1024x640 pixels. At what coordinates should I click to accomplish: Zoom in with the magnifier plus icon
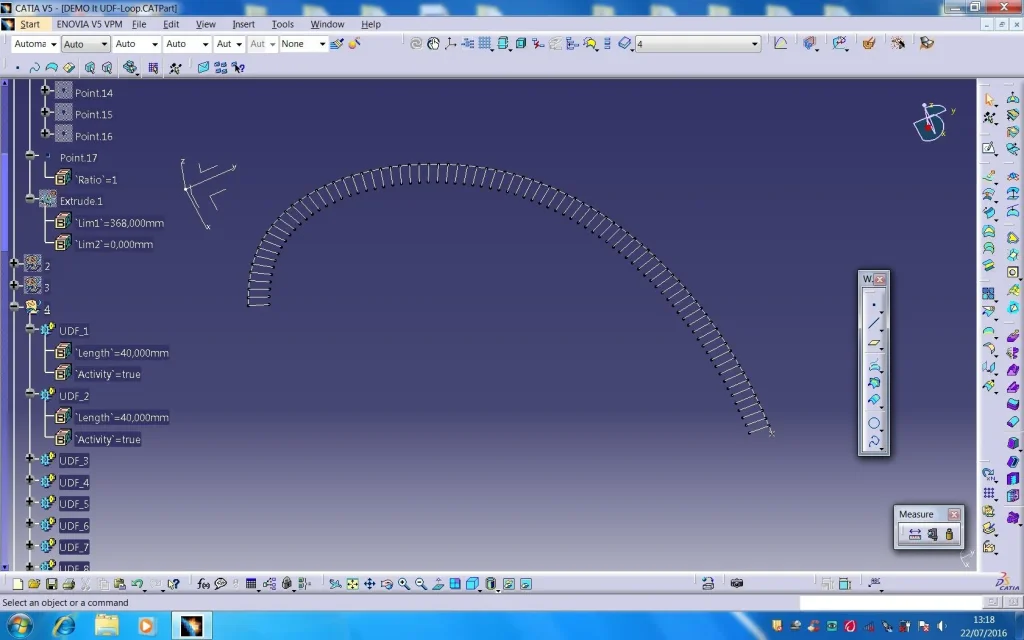pyautogui.click(x=404, y=584)
